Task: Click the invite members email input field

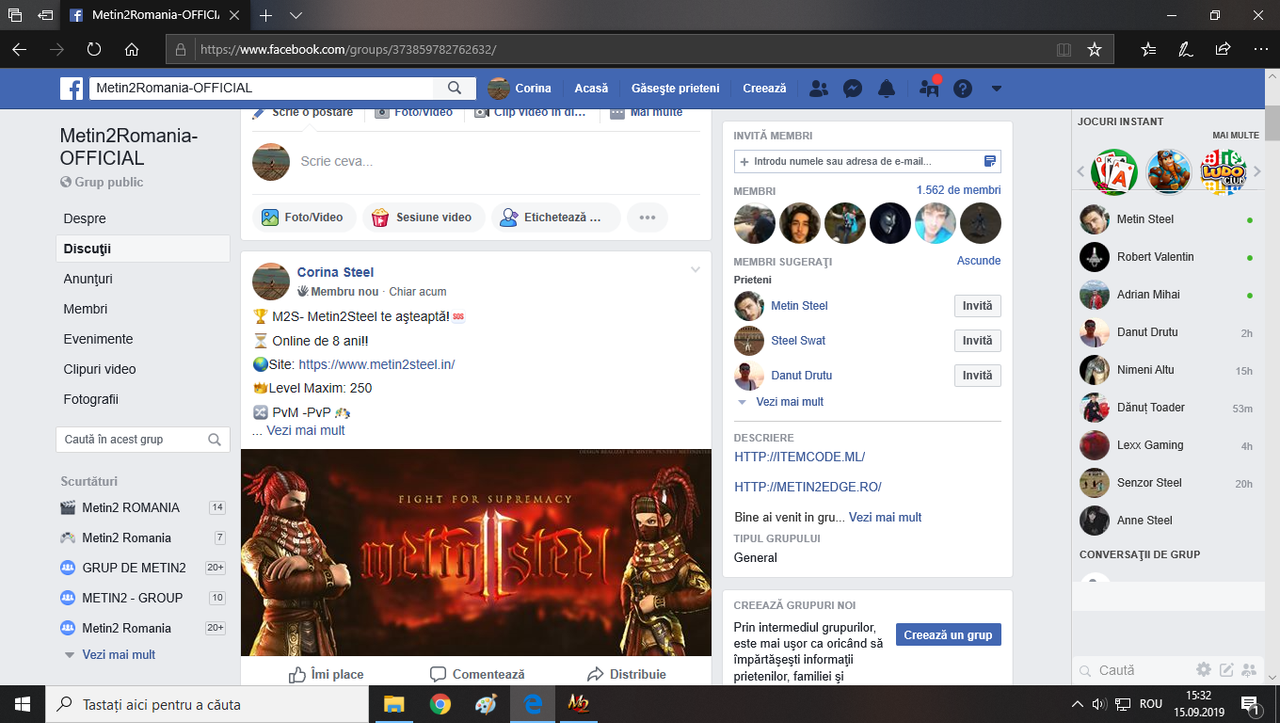Action: click(867, 161)
